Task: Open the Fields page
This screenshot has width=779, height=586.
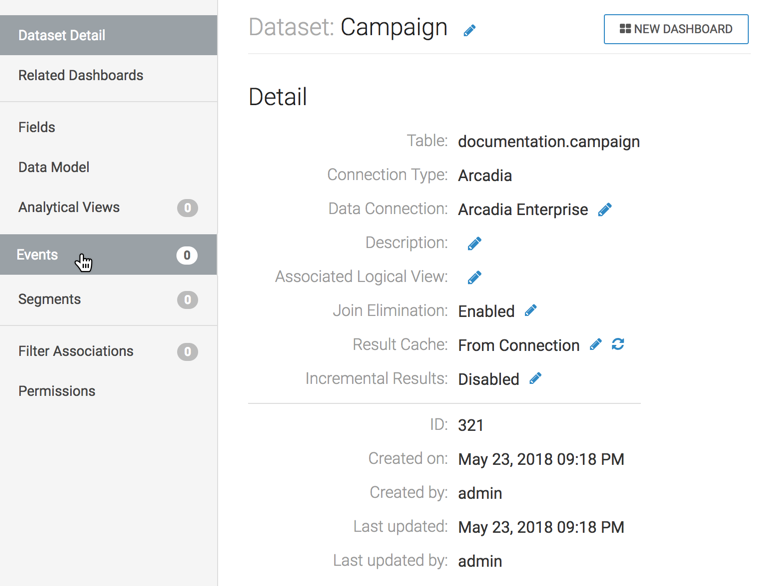Action: [x=37, y=127]
